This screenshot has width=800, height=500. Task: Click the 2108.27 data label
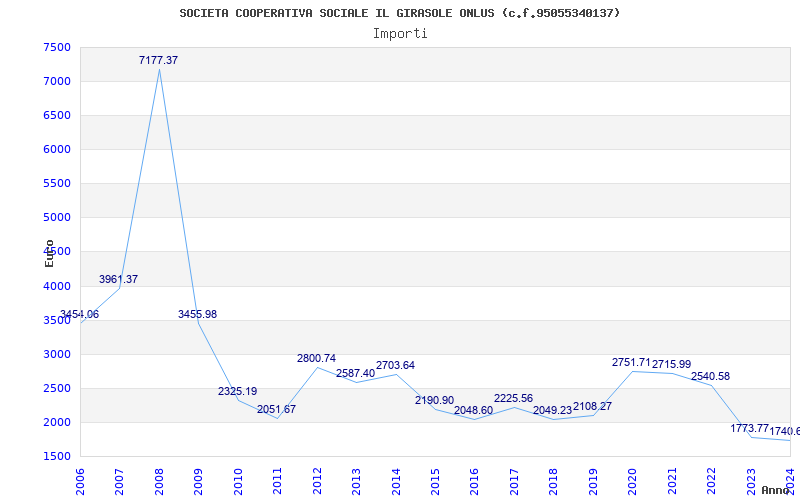click(592, 406)
